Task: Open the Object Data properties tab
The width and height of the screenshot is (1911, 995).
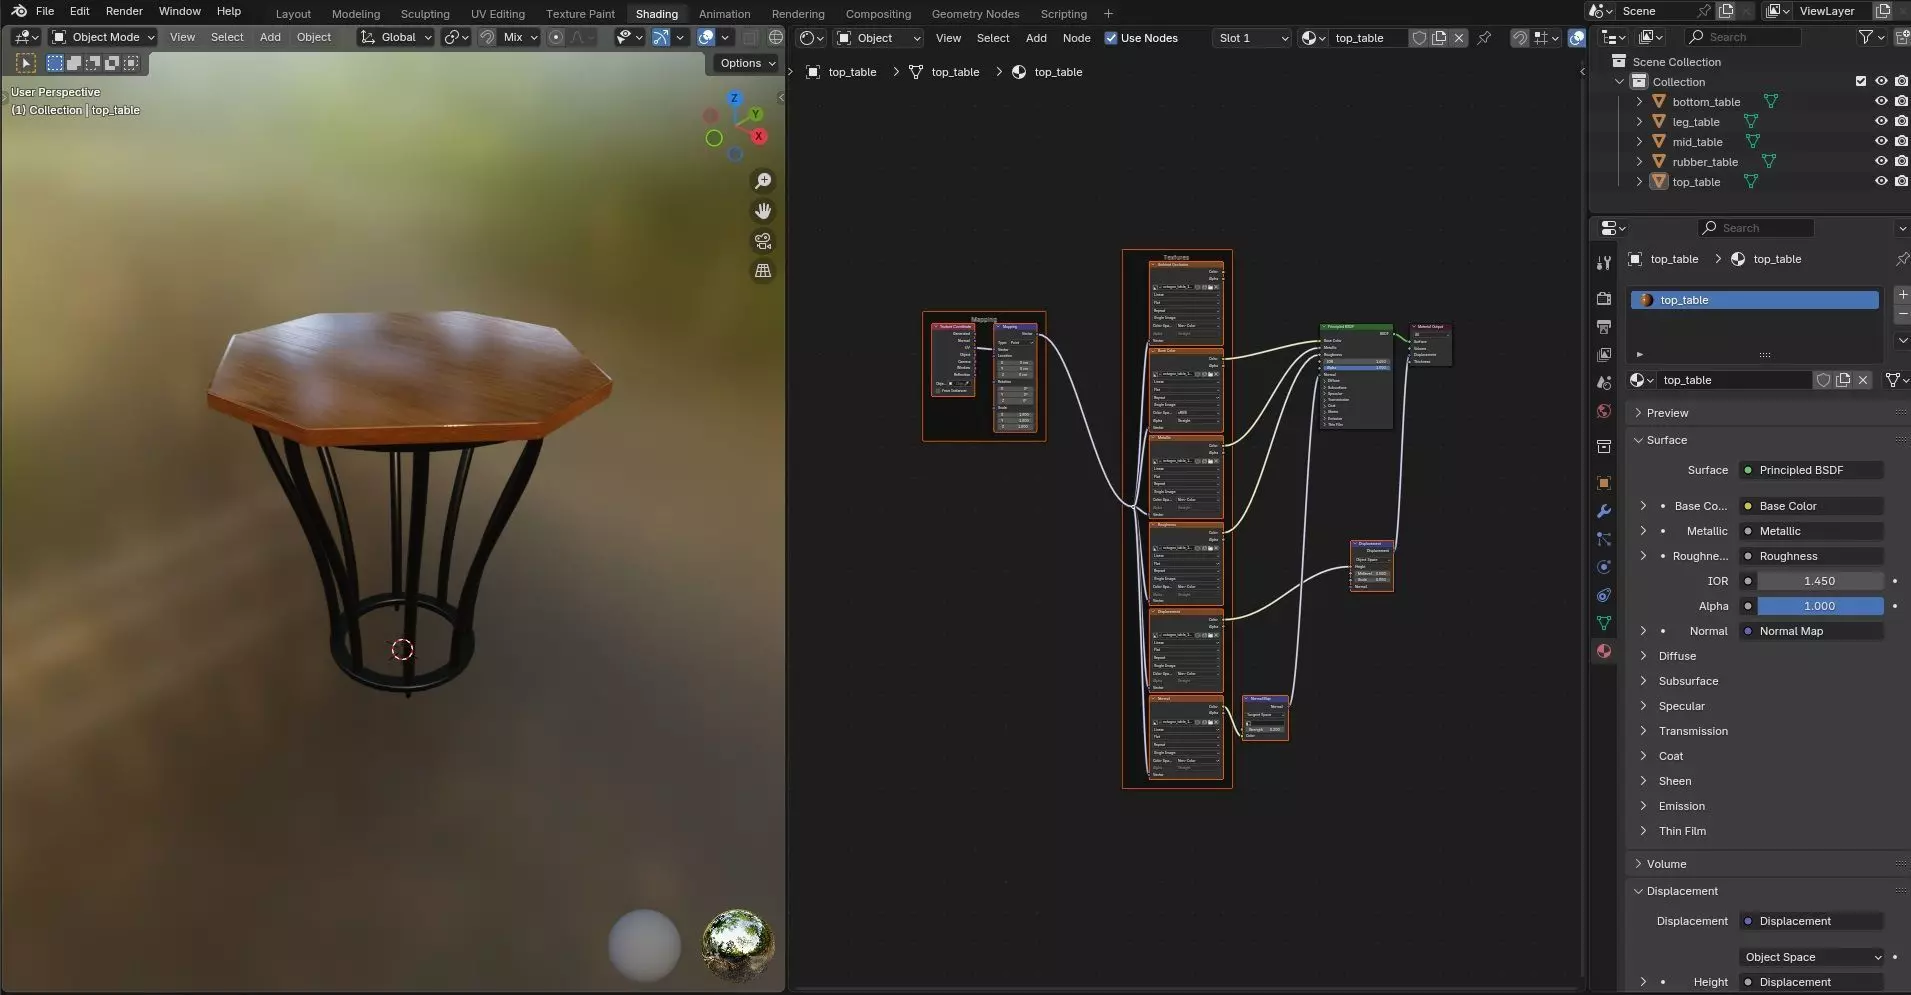Action: click(x=1604, y=623)
